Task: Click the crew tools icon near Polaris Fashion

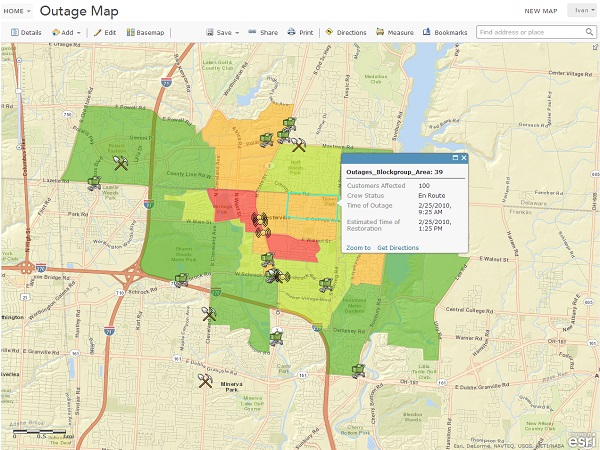Action: [x=121, y=163]
